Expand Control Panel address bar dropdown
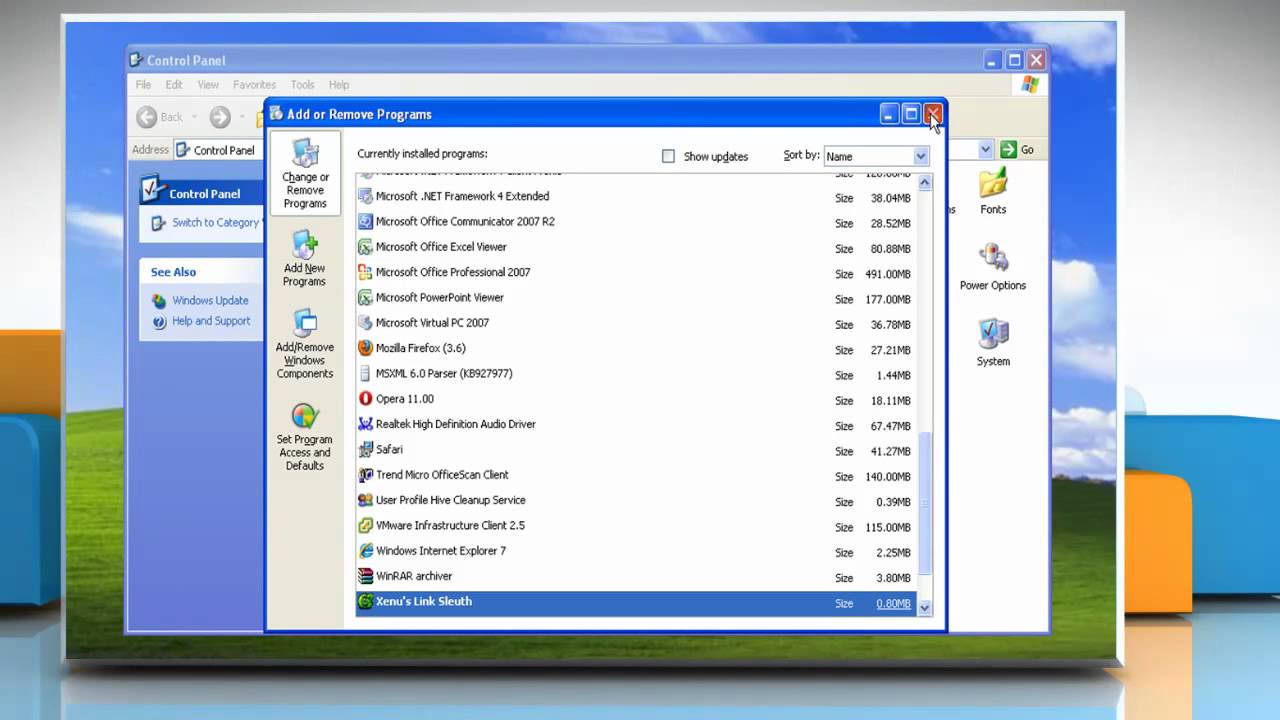The width and height of the screenshot is (1280, 720). pyautogui.click(x=985, y=149)
